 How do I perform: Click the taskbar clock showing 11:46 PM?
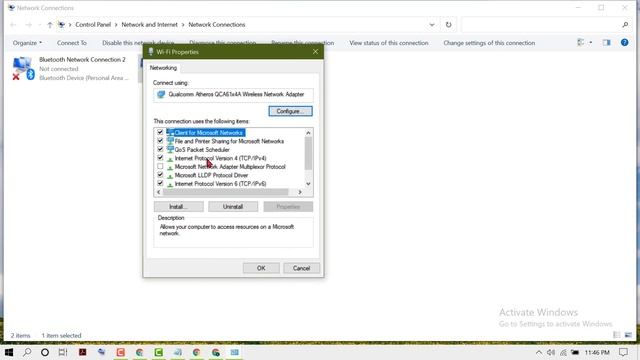click(x=597, y=352)
